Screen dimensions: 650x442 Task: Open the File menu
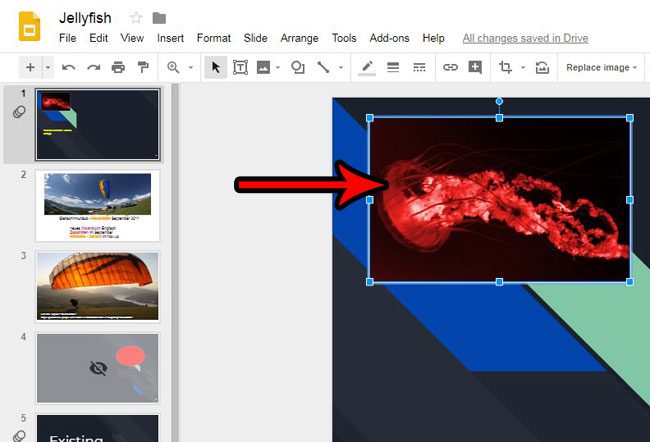[68, 38]
